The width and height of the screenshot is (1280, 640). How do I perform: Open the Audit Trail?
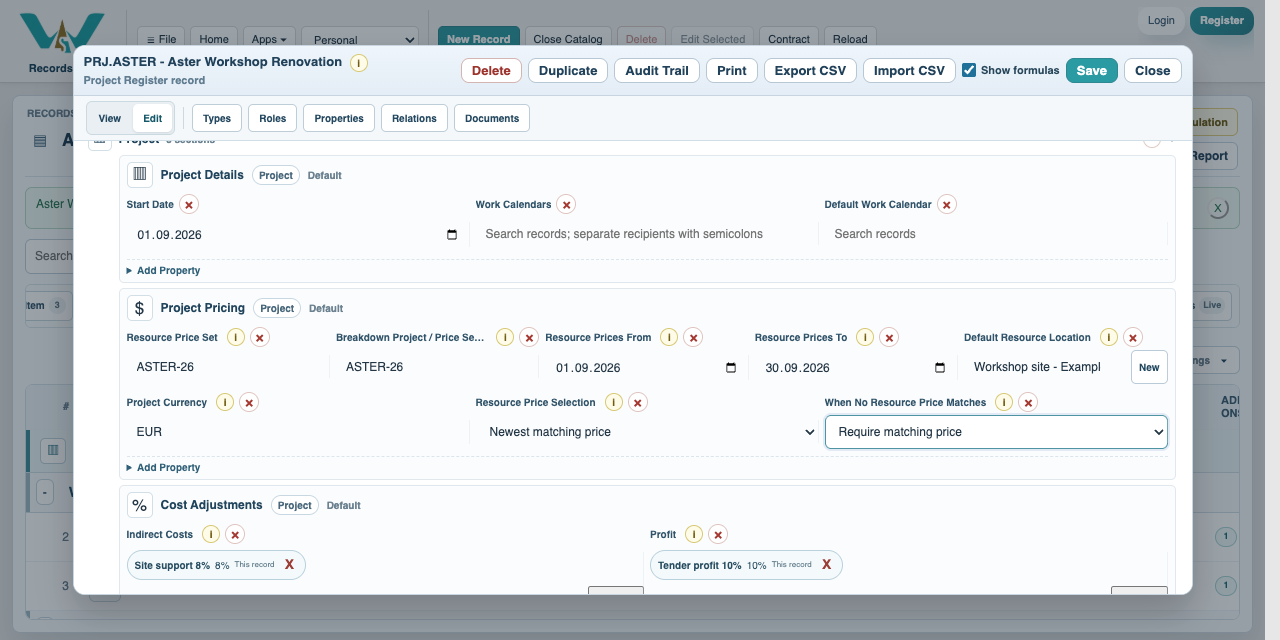[x=657, y=70]
